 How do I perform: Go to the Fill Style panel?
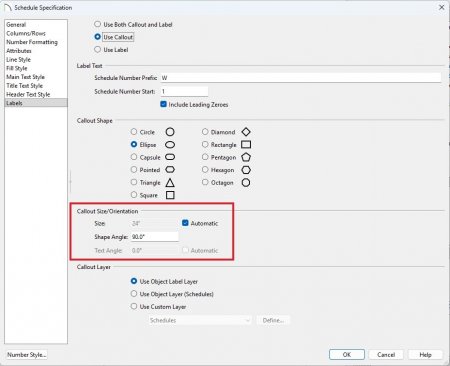click(17, 68)
